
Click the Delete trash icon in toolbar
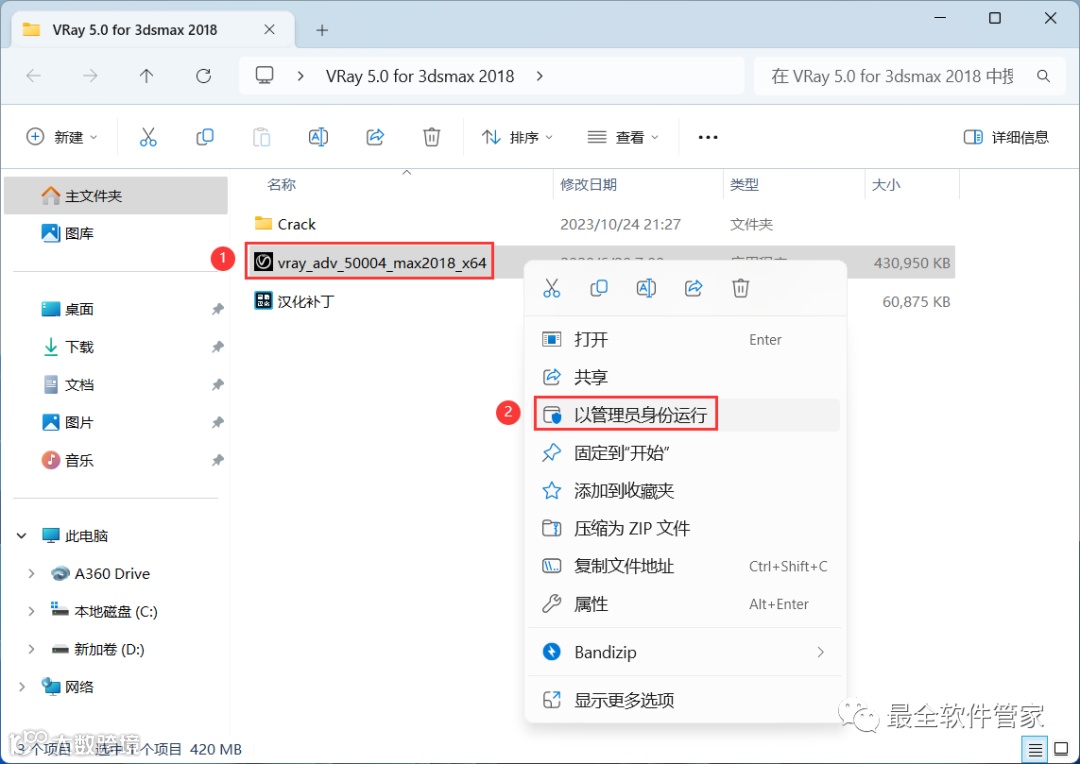coord(431,137)
